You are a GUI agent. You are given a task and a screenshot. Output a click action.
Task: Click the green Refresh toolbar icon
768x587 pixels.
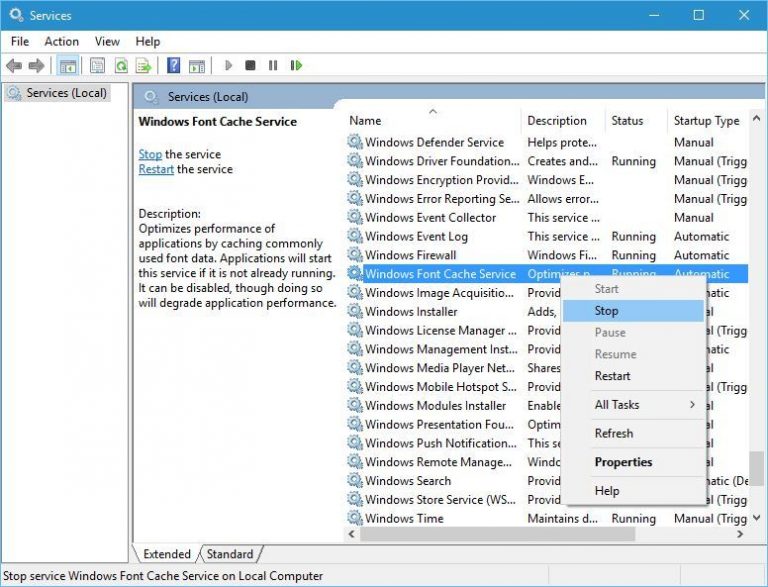[121, 65]
